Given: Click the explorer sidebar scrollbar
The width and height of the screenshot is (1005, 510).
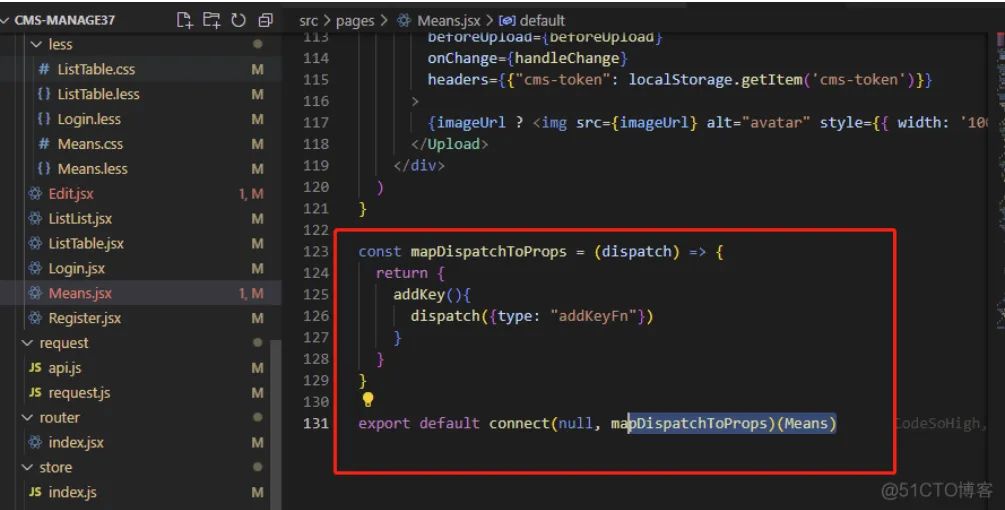Looking at the screenshot, I should (x=276, y=423).
